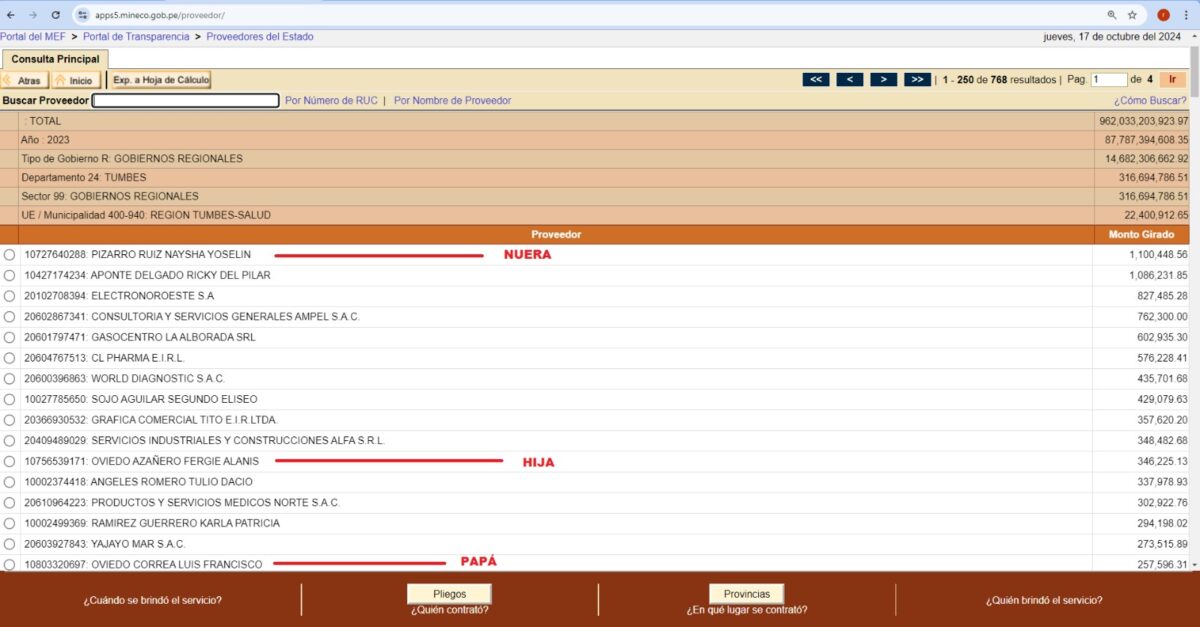Click the address bar URL field
Screen dimensions: 1200x627
coord(590,15)
